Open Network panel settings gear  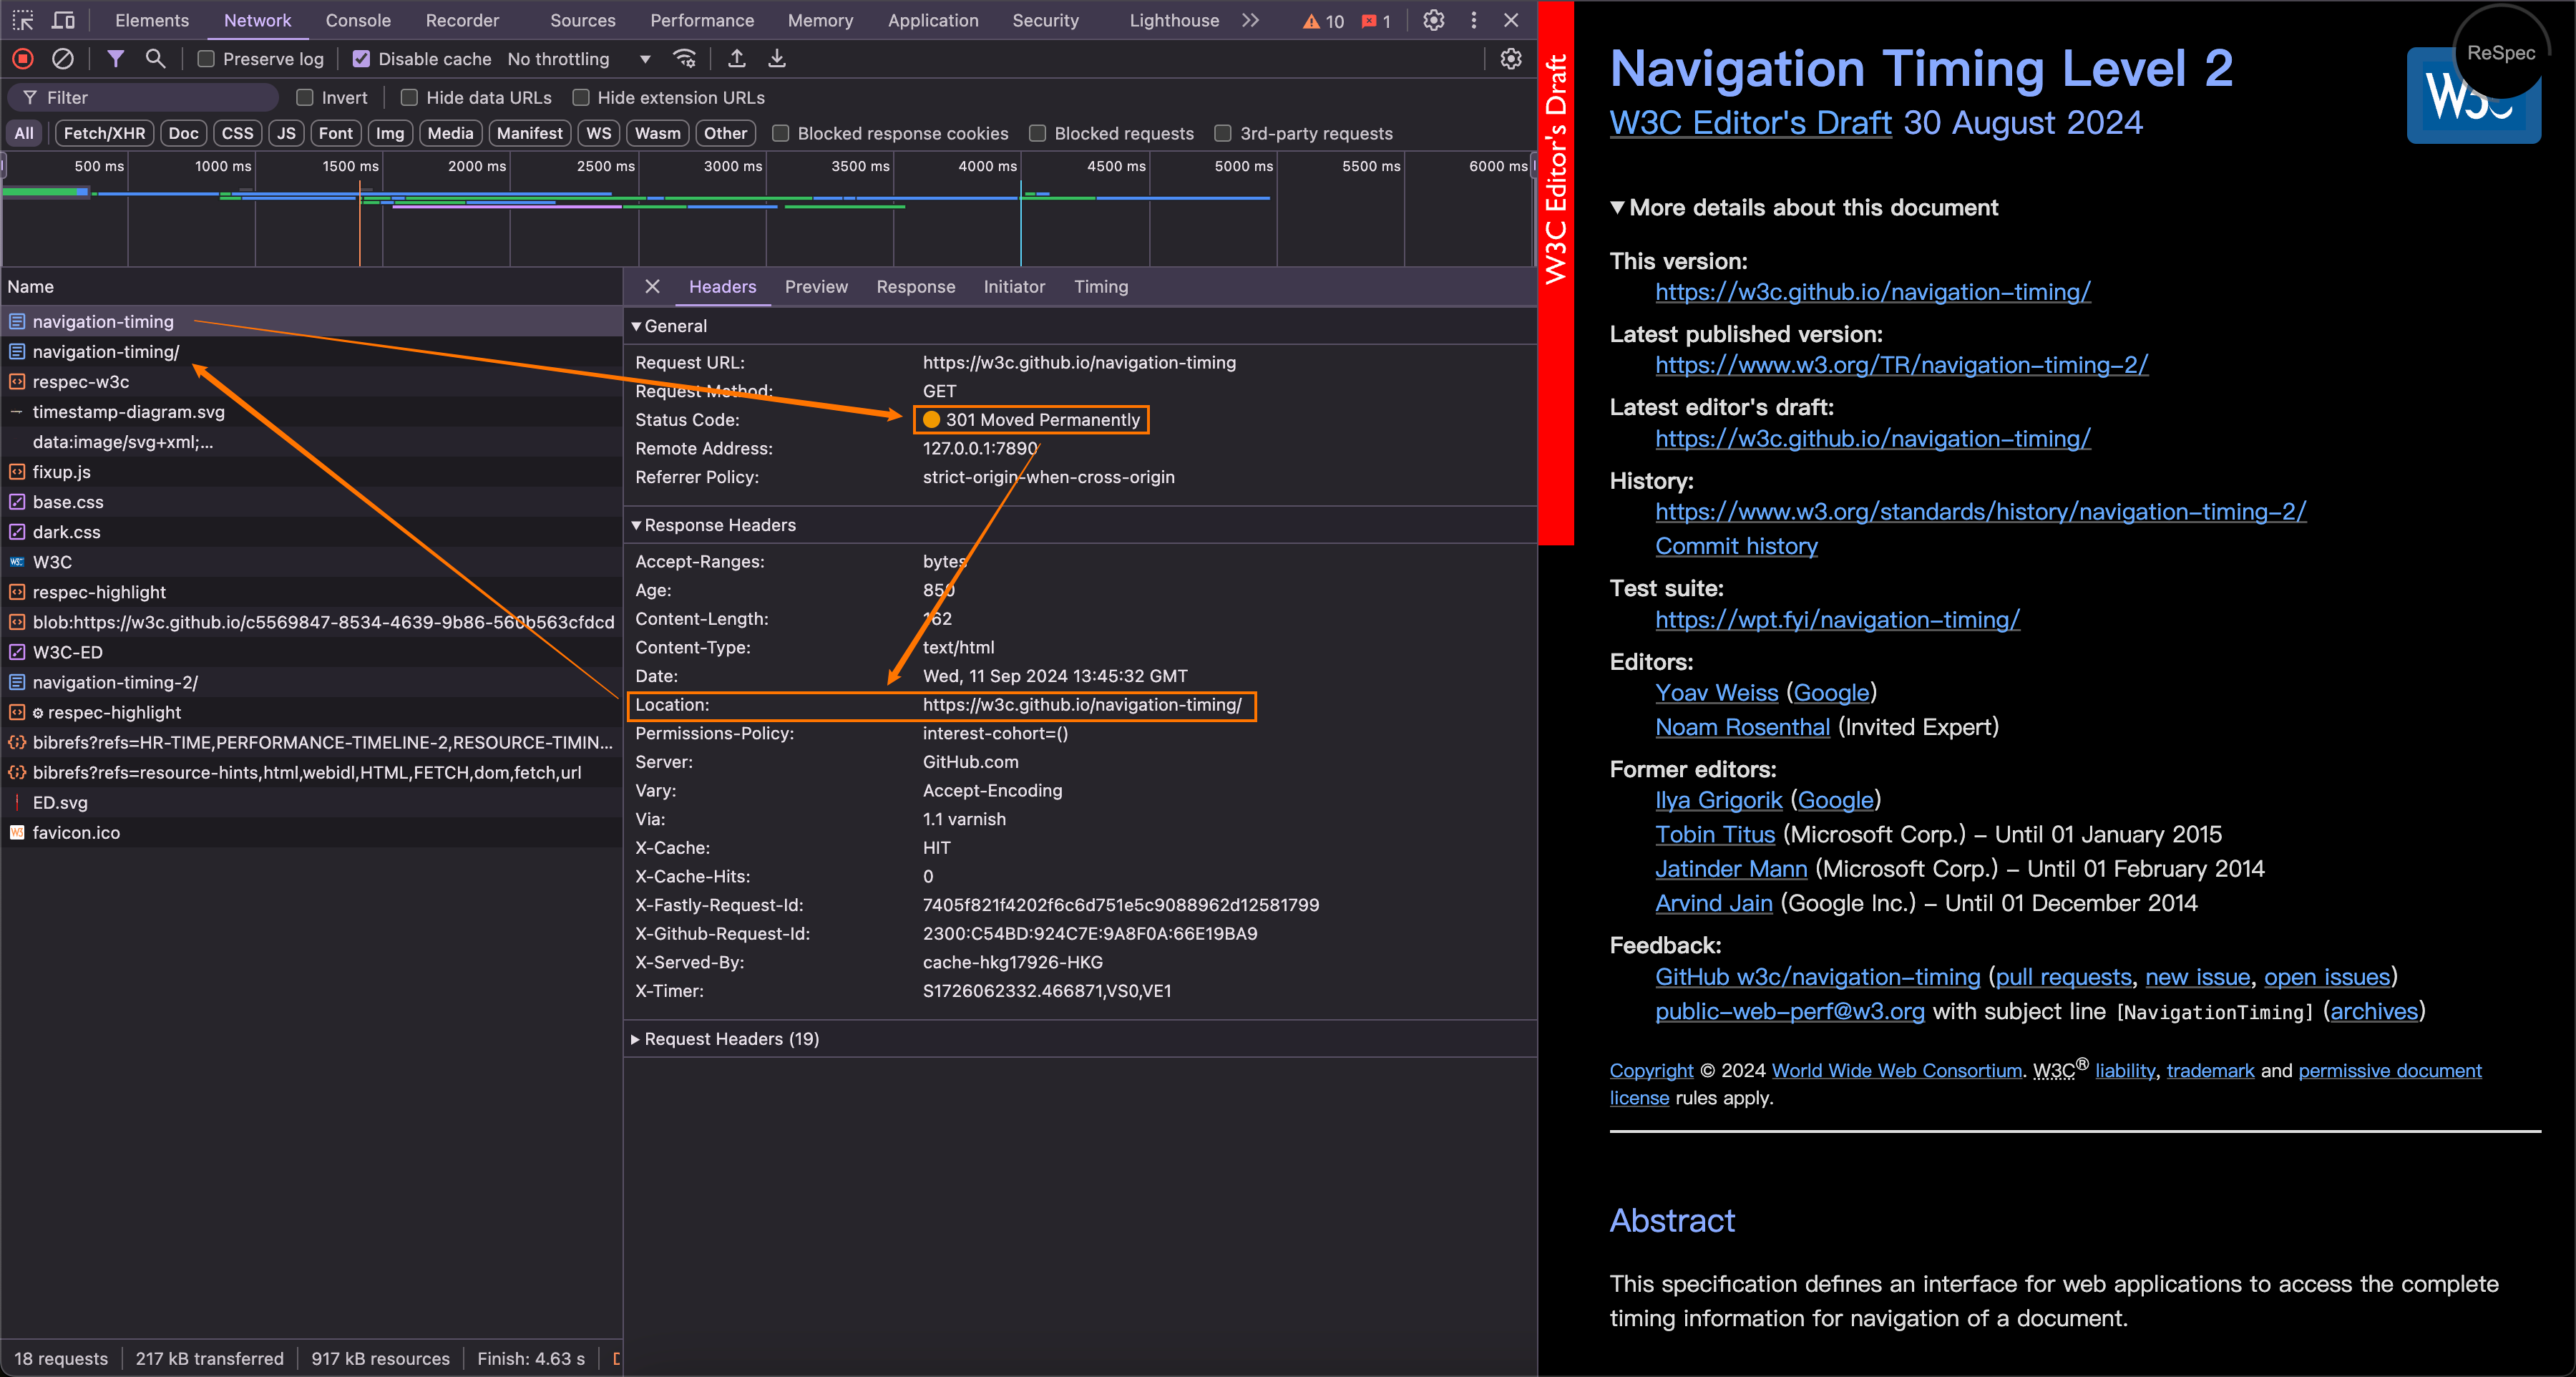click(1511, 59)
